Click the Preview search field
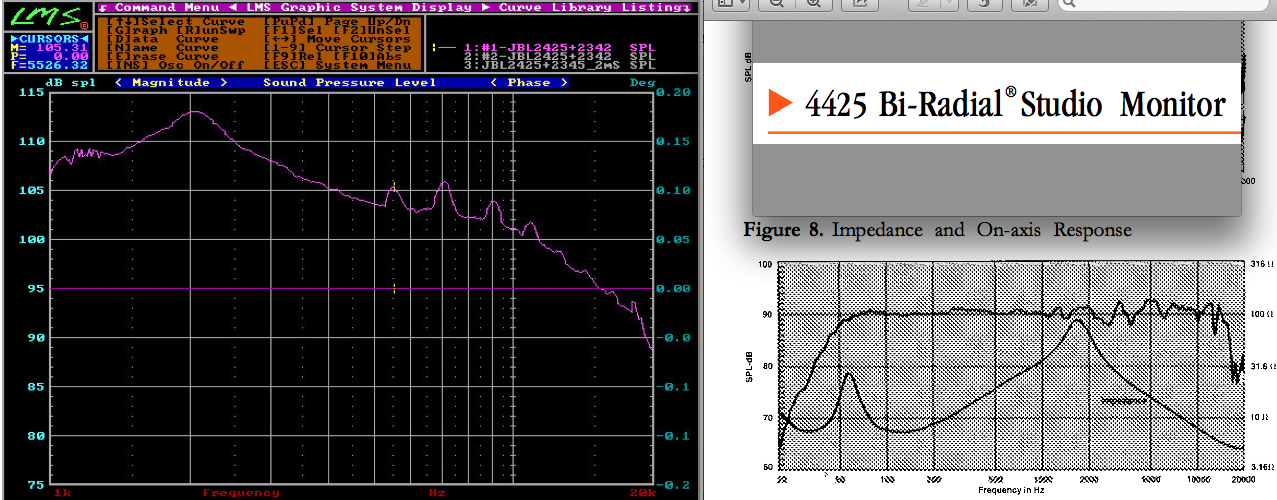 [1165, 3]
